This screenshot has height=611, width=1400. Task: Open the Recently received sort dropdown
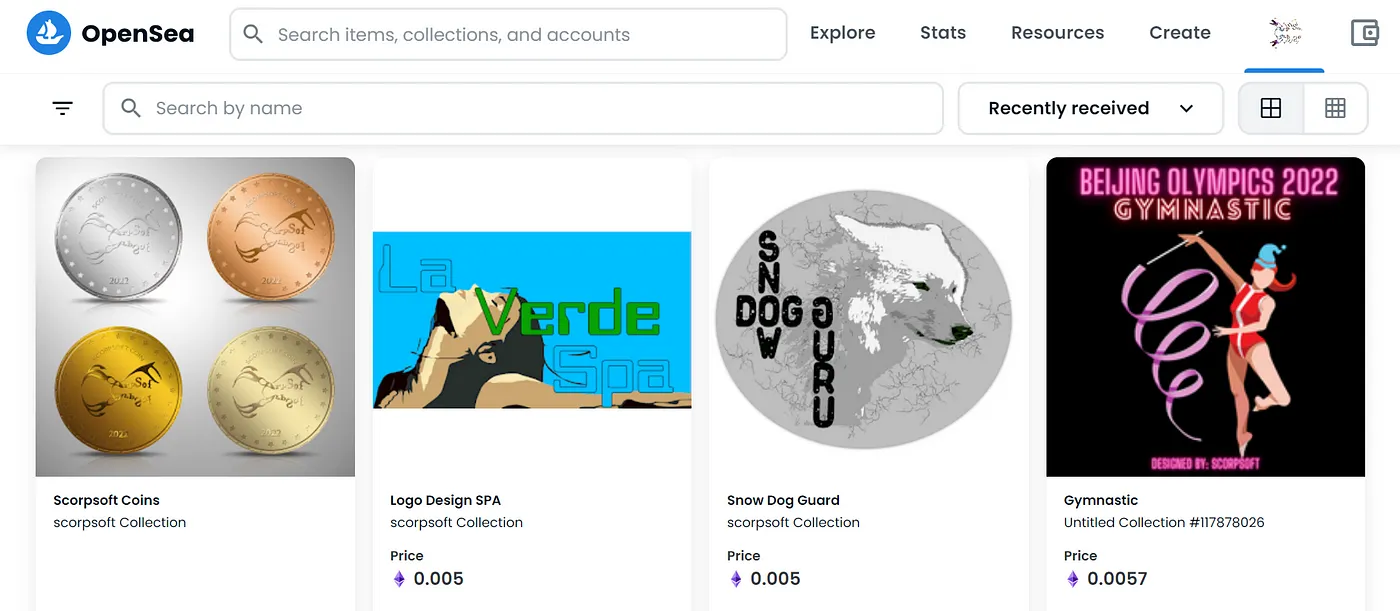[1091, 108]
